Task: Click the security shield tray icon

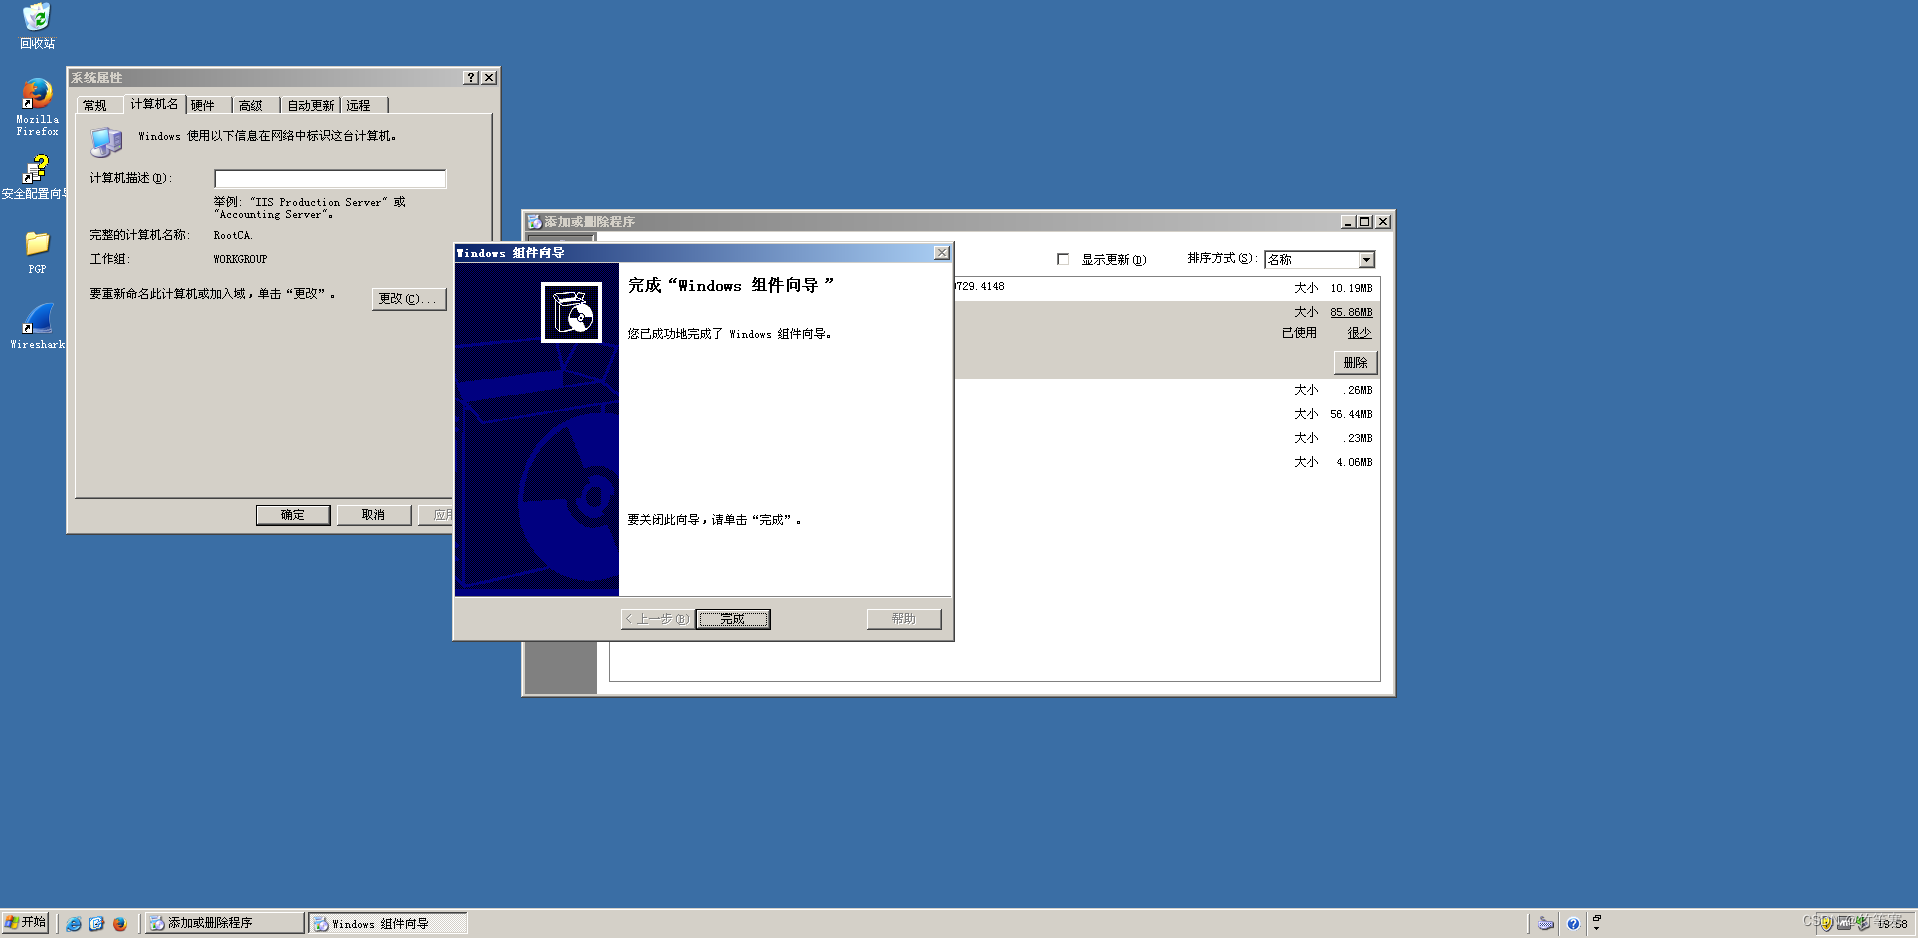Action: coord(1827,924)
